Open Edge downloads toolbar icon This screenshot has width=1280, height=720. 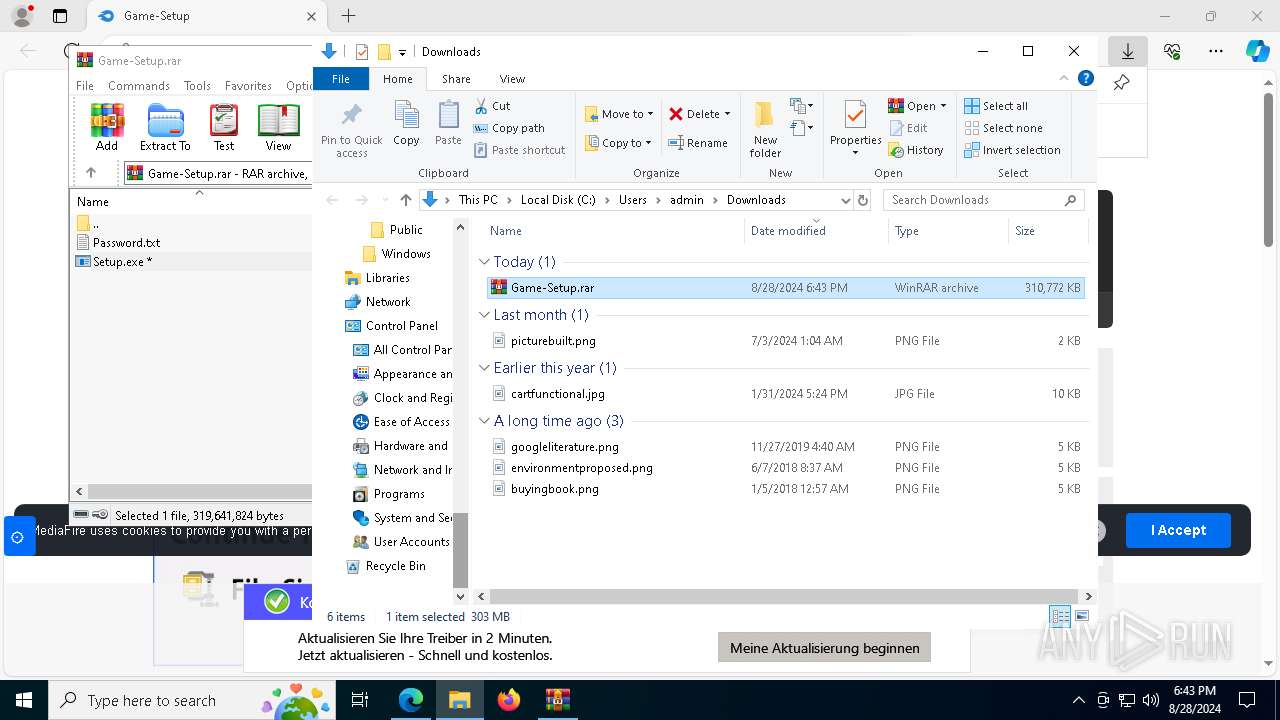(x=1128, y=51)
